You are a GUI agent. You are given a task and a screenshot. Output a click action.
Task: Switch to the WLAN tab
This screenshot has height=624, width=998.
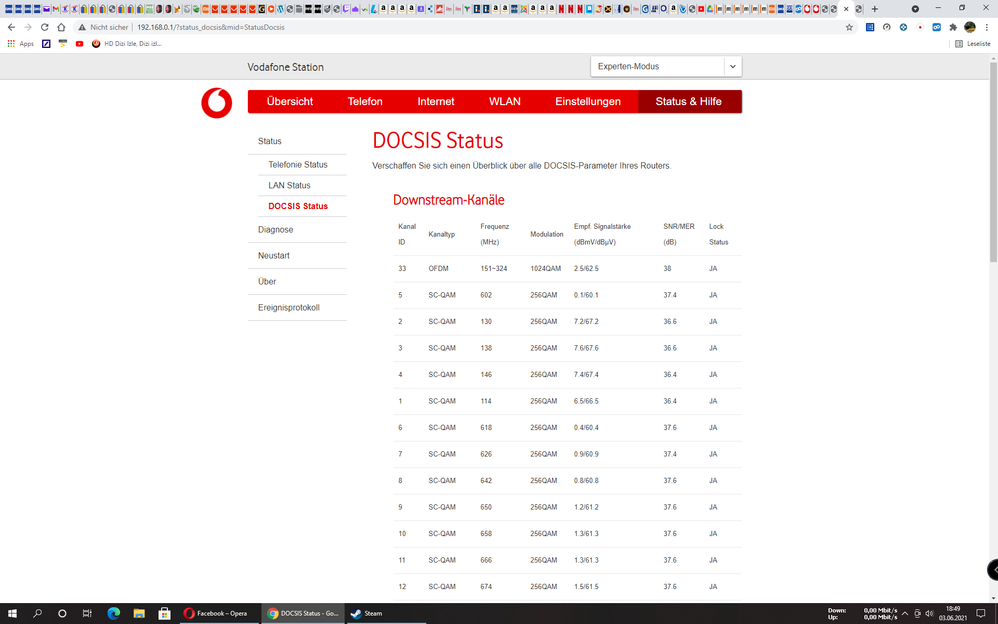tap(505, 101)
